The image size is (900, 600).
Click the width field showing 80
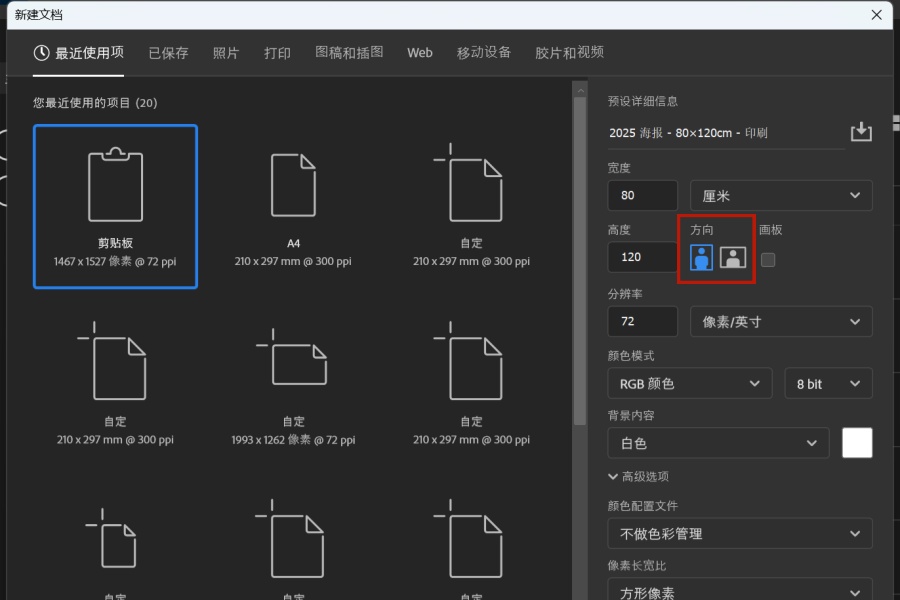(x=642, y=196)
